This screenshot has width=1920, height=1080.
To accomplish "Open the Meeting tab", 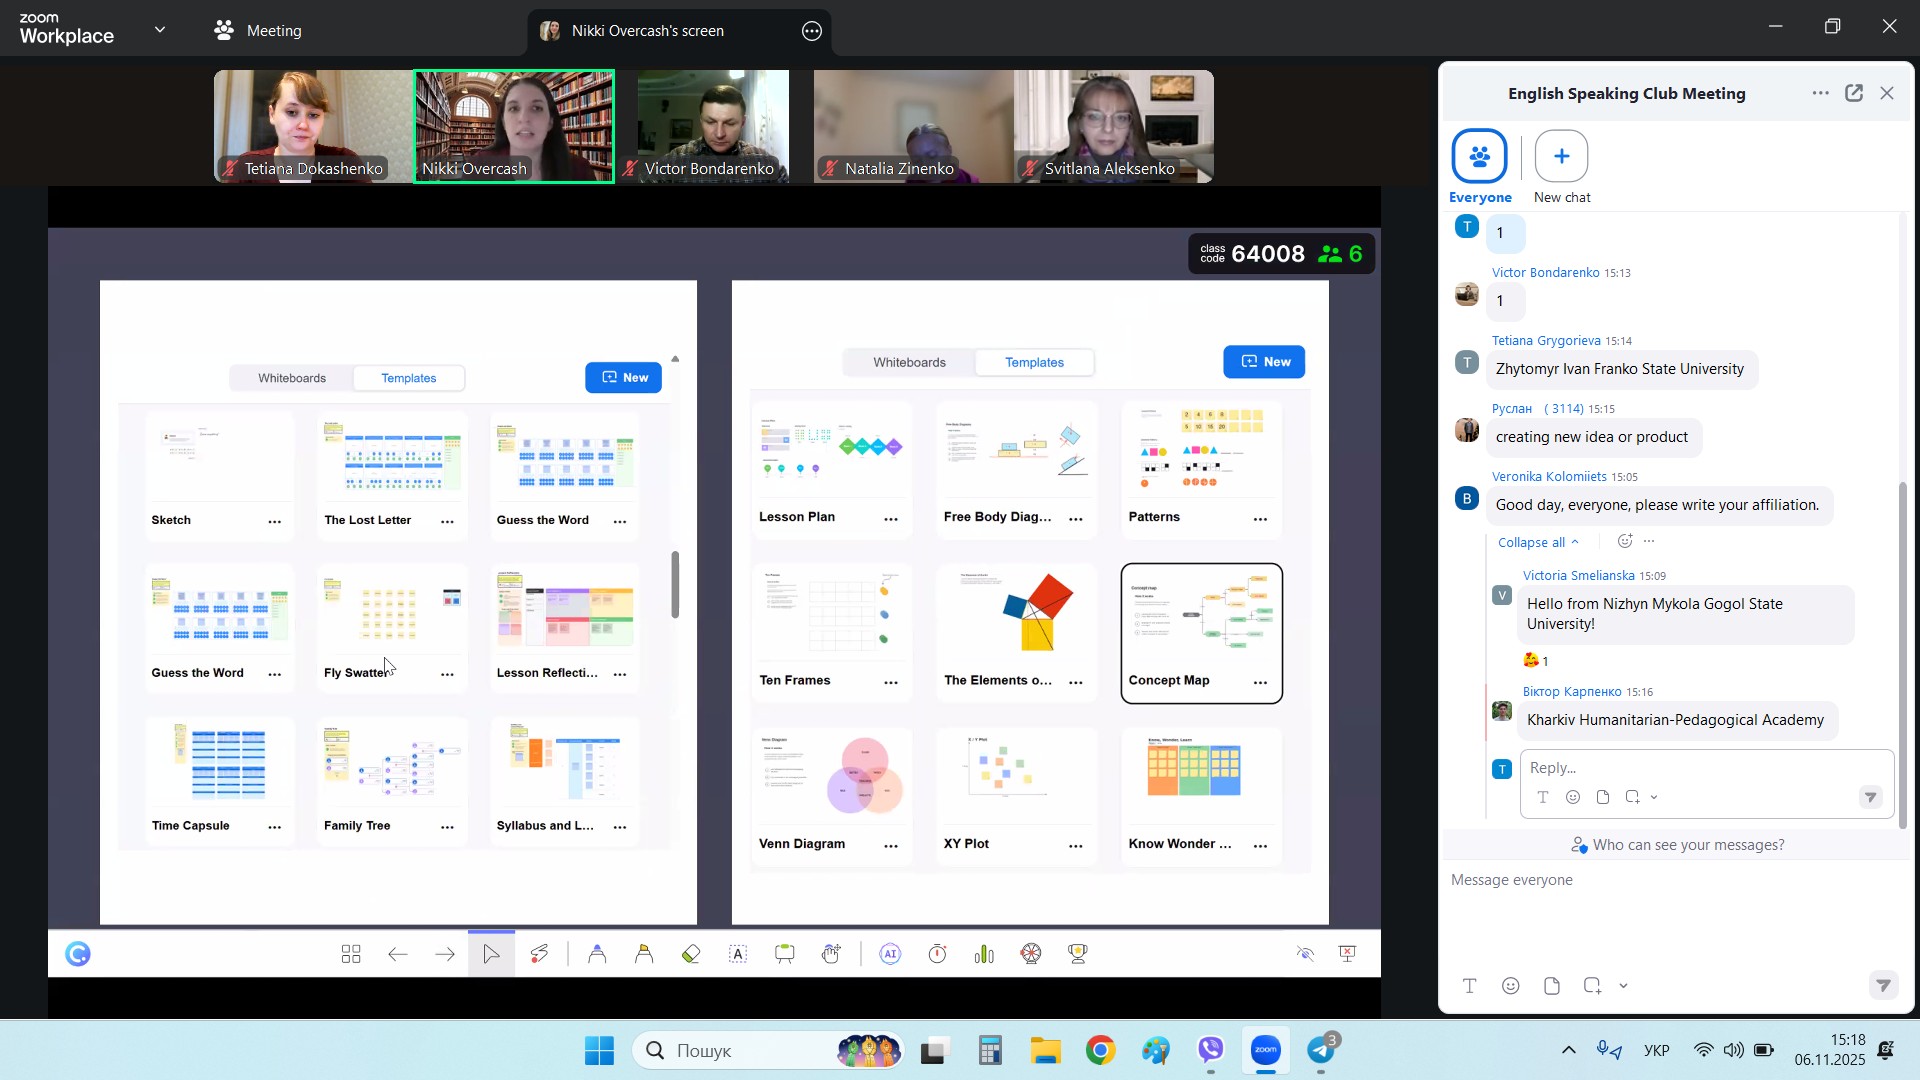I will (258, 31).
